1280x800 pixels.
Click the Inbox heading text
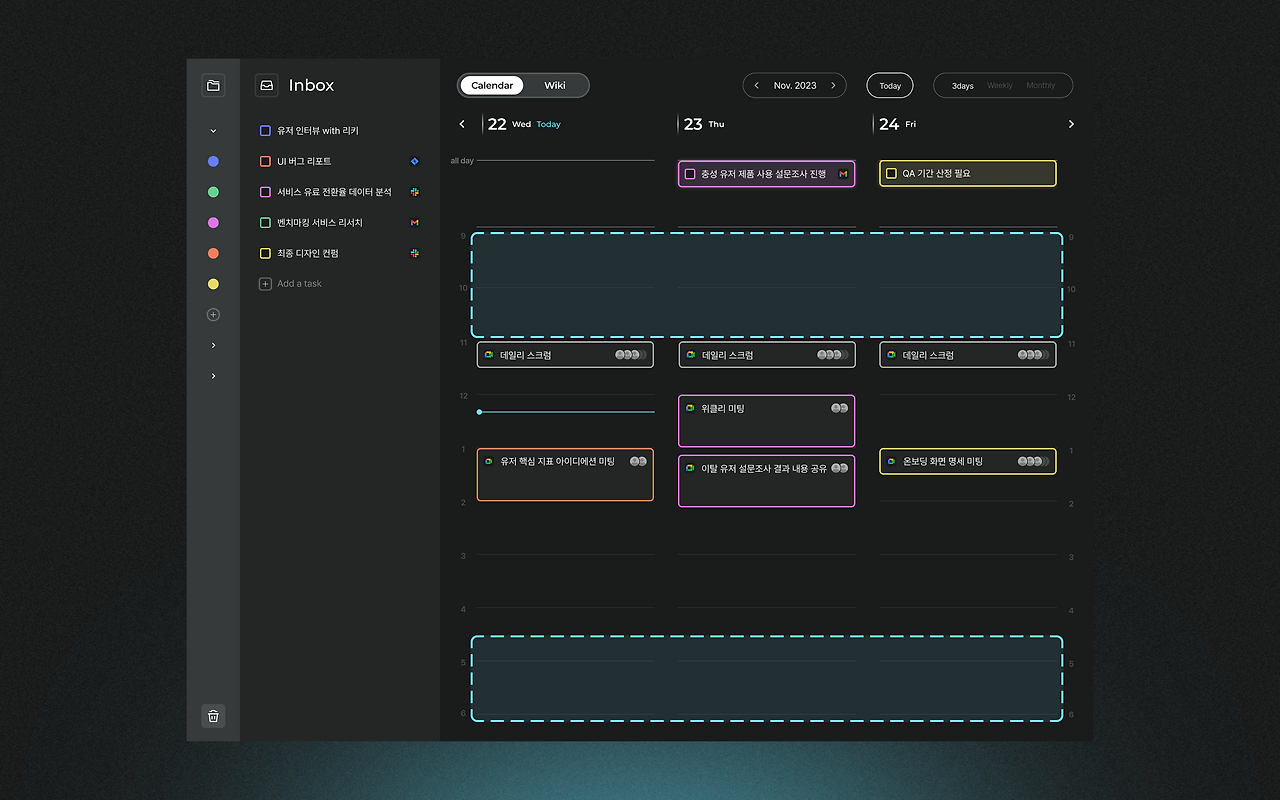tap(311, 86)
